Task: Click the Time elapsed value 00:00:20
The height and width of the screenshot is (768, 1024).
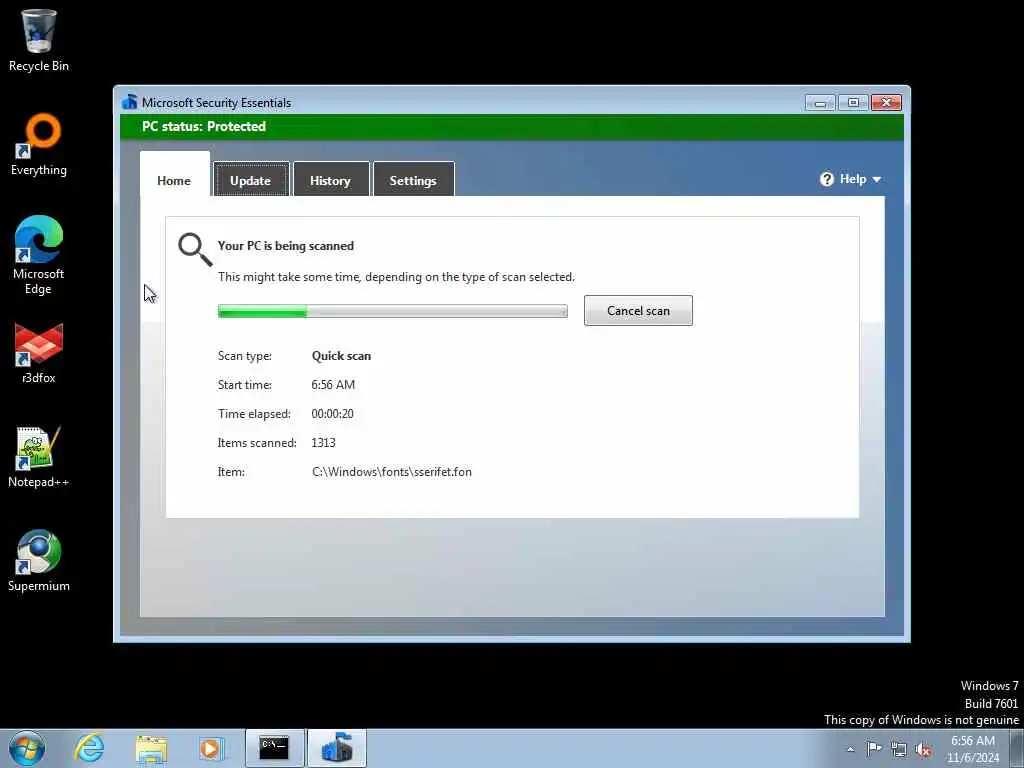Action: pyautogui.click(x=332, y=413)
